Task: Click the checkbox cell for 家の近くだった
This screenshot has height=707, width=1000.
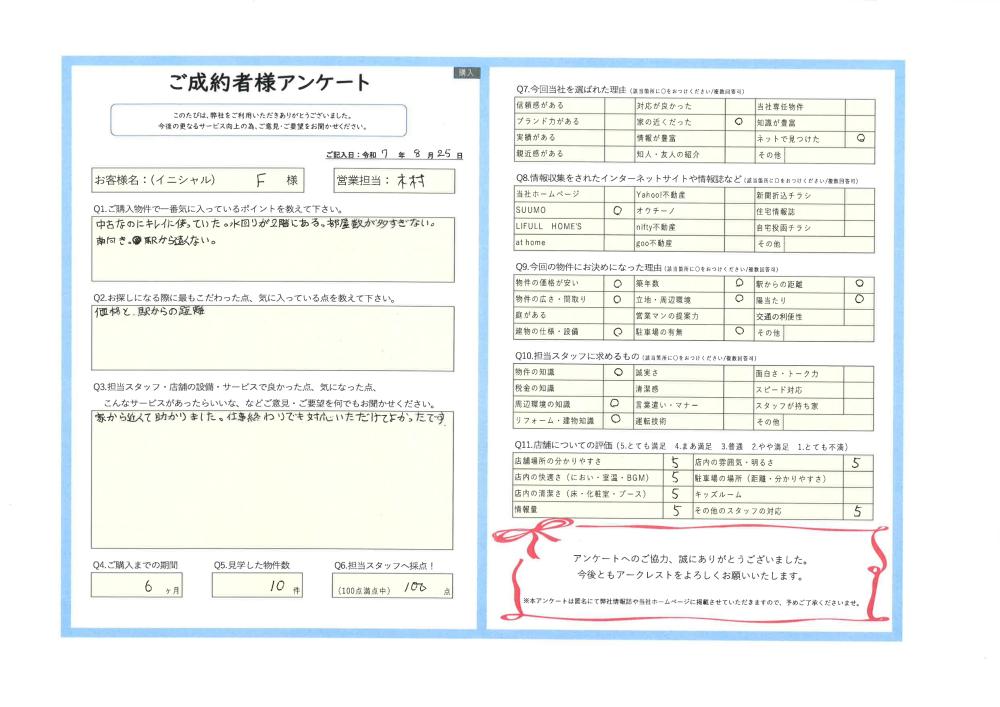Action: click(x=739, y=122)
